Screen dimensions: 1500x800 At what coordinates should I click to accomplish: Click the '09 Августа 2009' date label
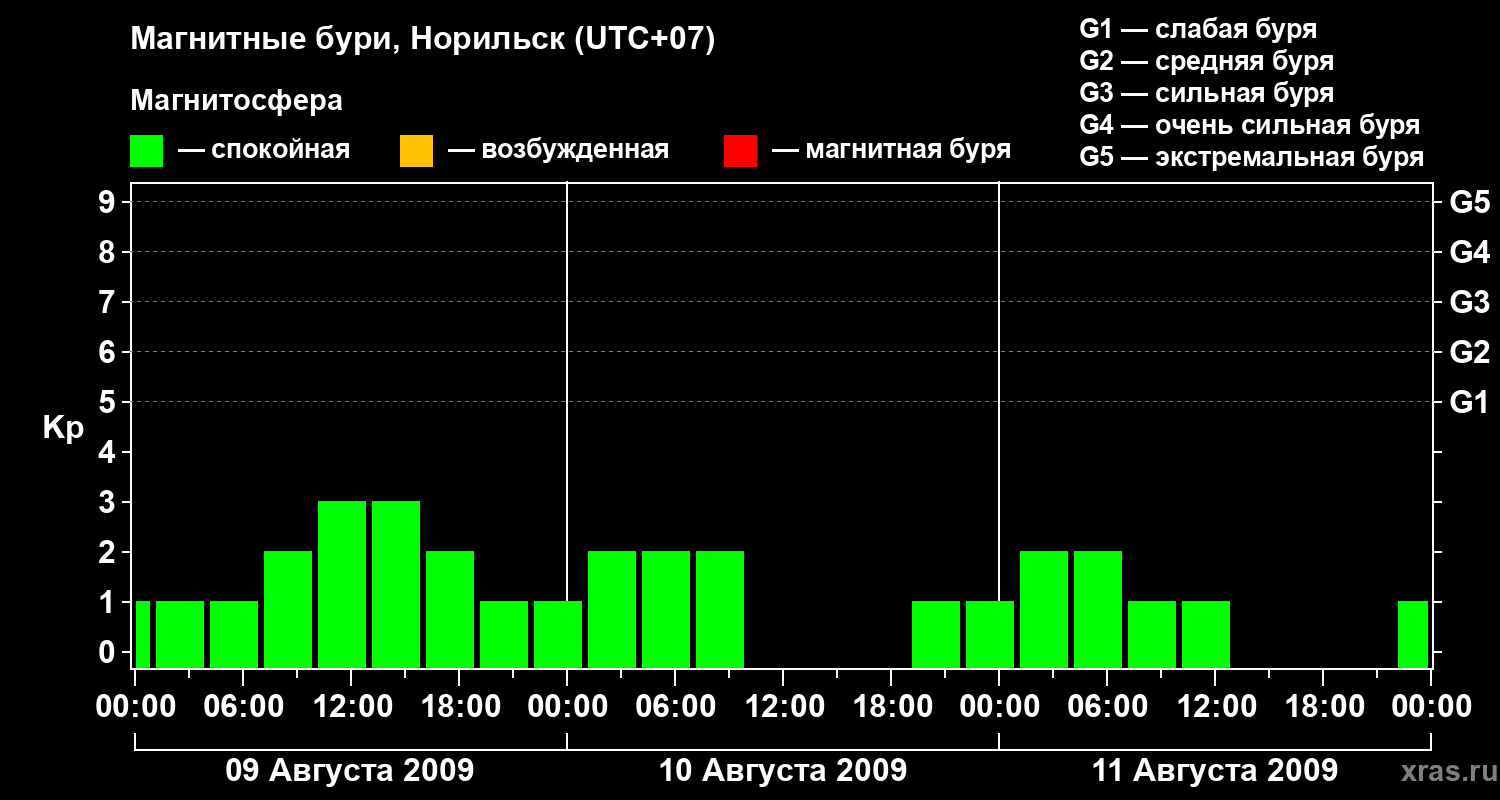coord(350,771)
